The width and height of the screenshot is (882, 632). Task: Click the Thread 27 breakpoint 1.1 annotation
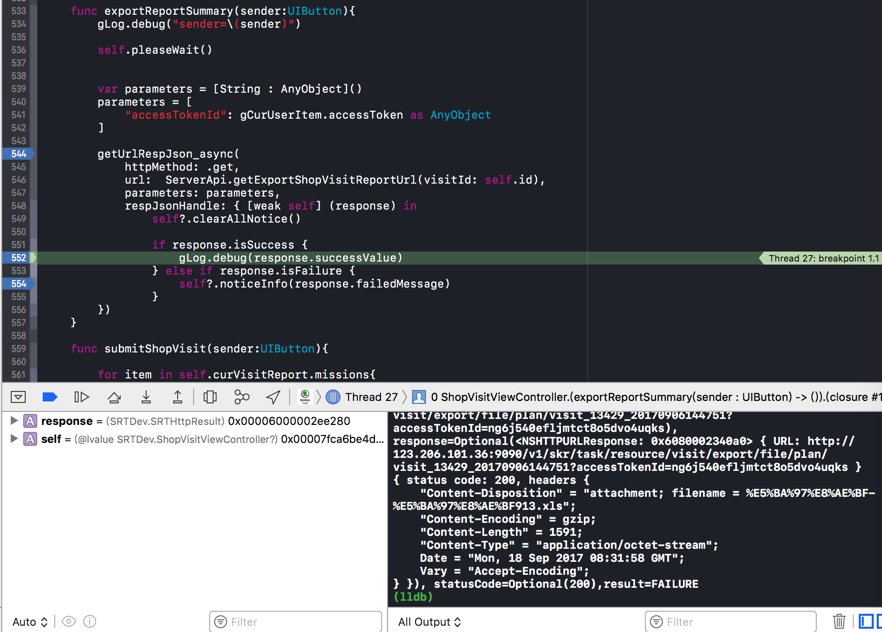(821, 258)
